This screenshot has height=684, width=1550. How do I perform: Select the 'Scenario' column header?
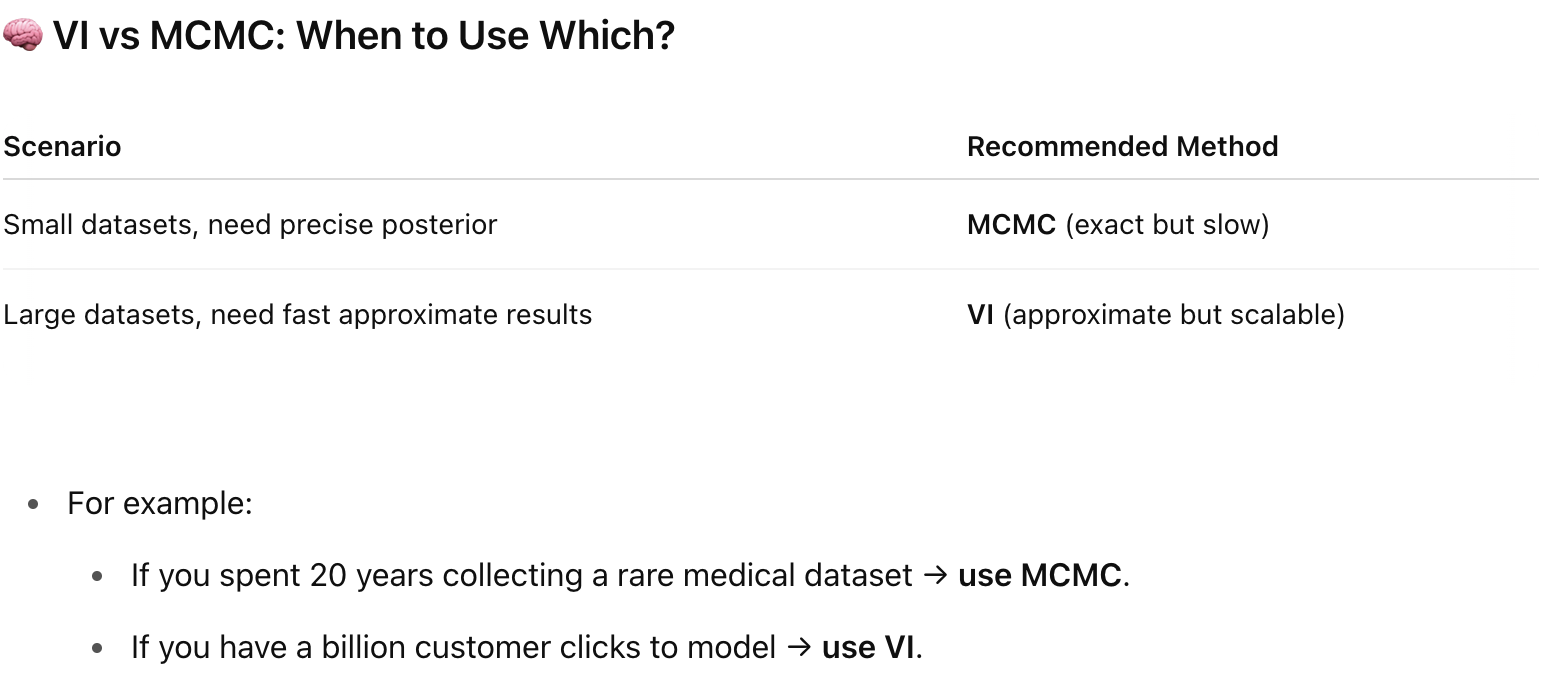click(62, 146)
